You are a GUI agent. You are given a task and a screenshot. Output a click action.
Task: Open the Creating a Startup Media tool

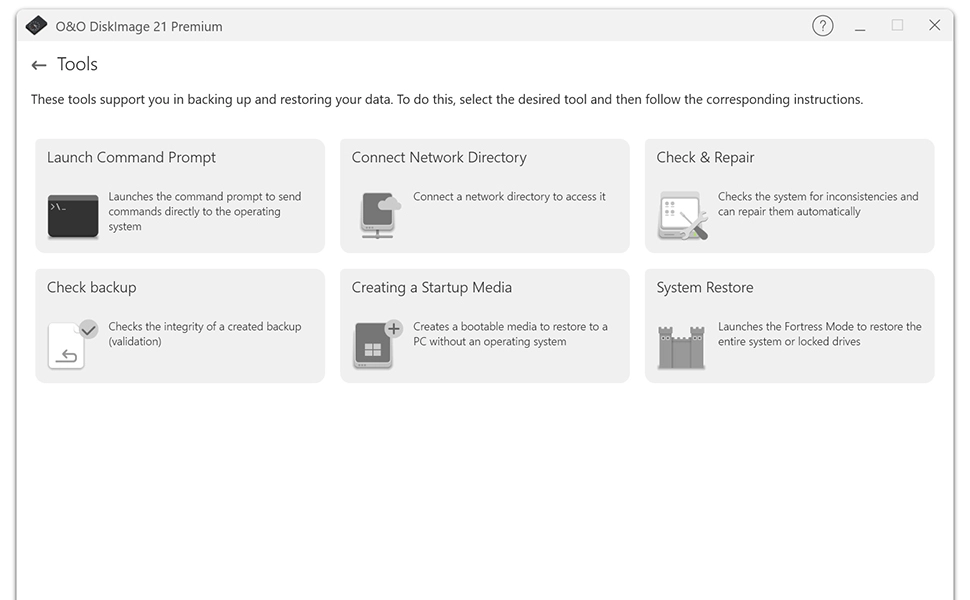point(484,325)
